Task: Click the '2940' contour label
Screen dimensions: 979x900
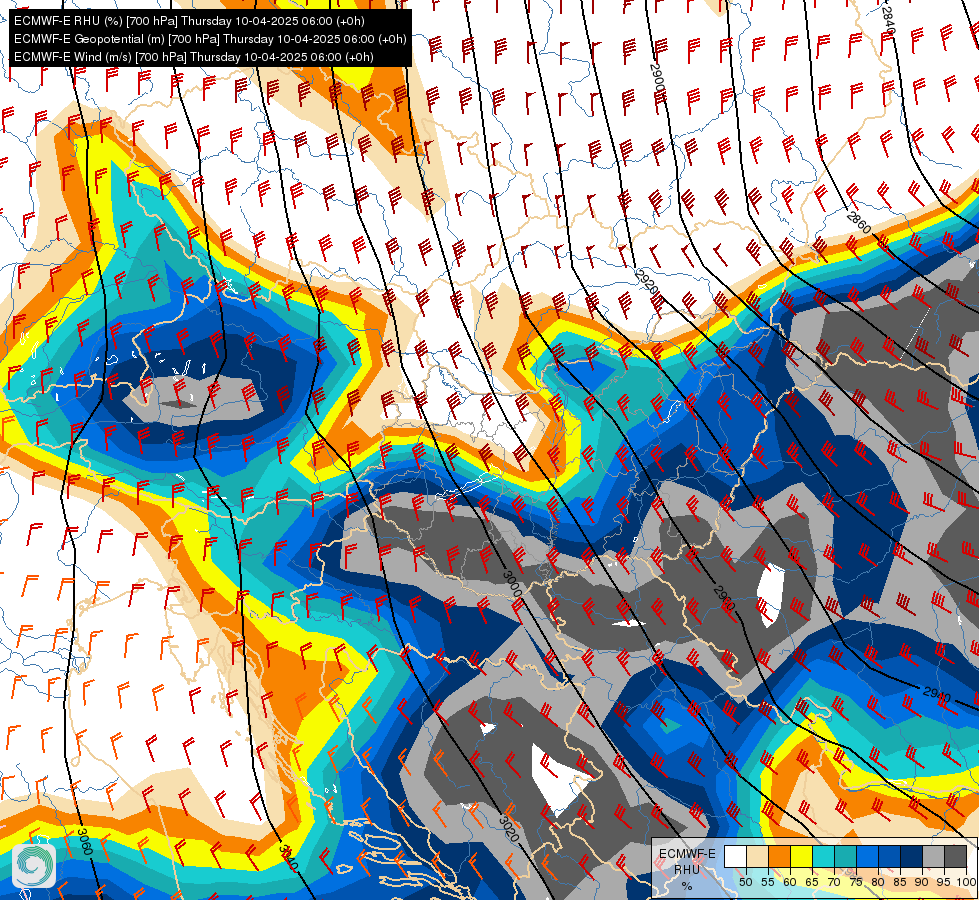Action: [937, 695]
